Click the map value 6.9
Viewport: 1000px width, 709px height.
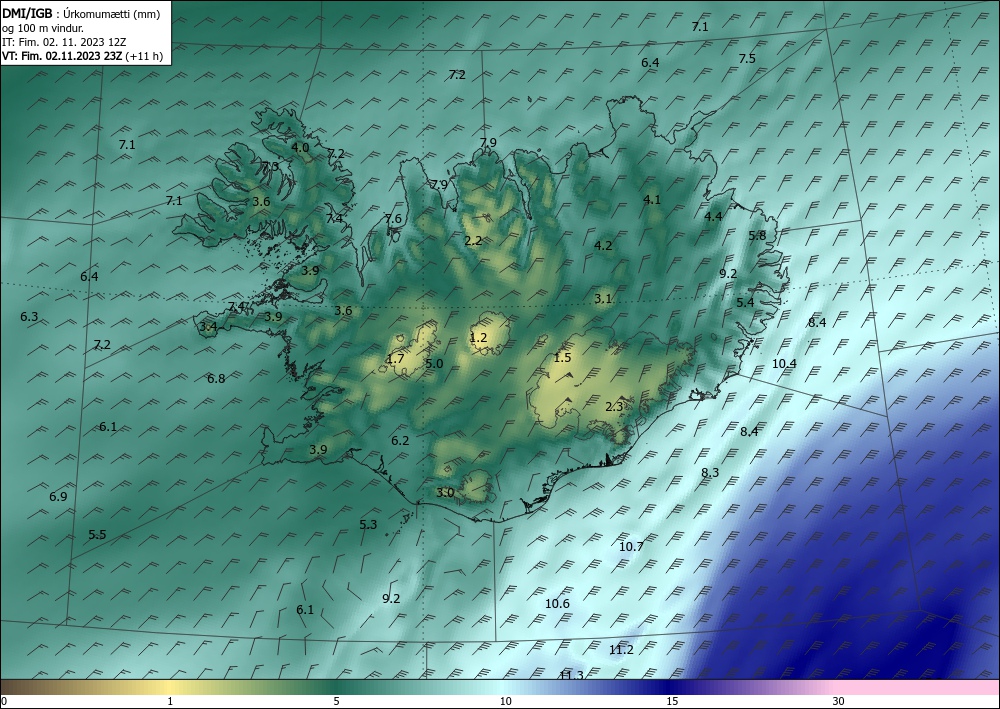pyautogui.click(x=58, y=496)
